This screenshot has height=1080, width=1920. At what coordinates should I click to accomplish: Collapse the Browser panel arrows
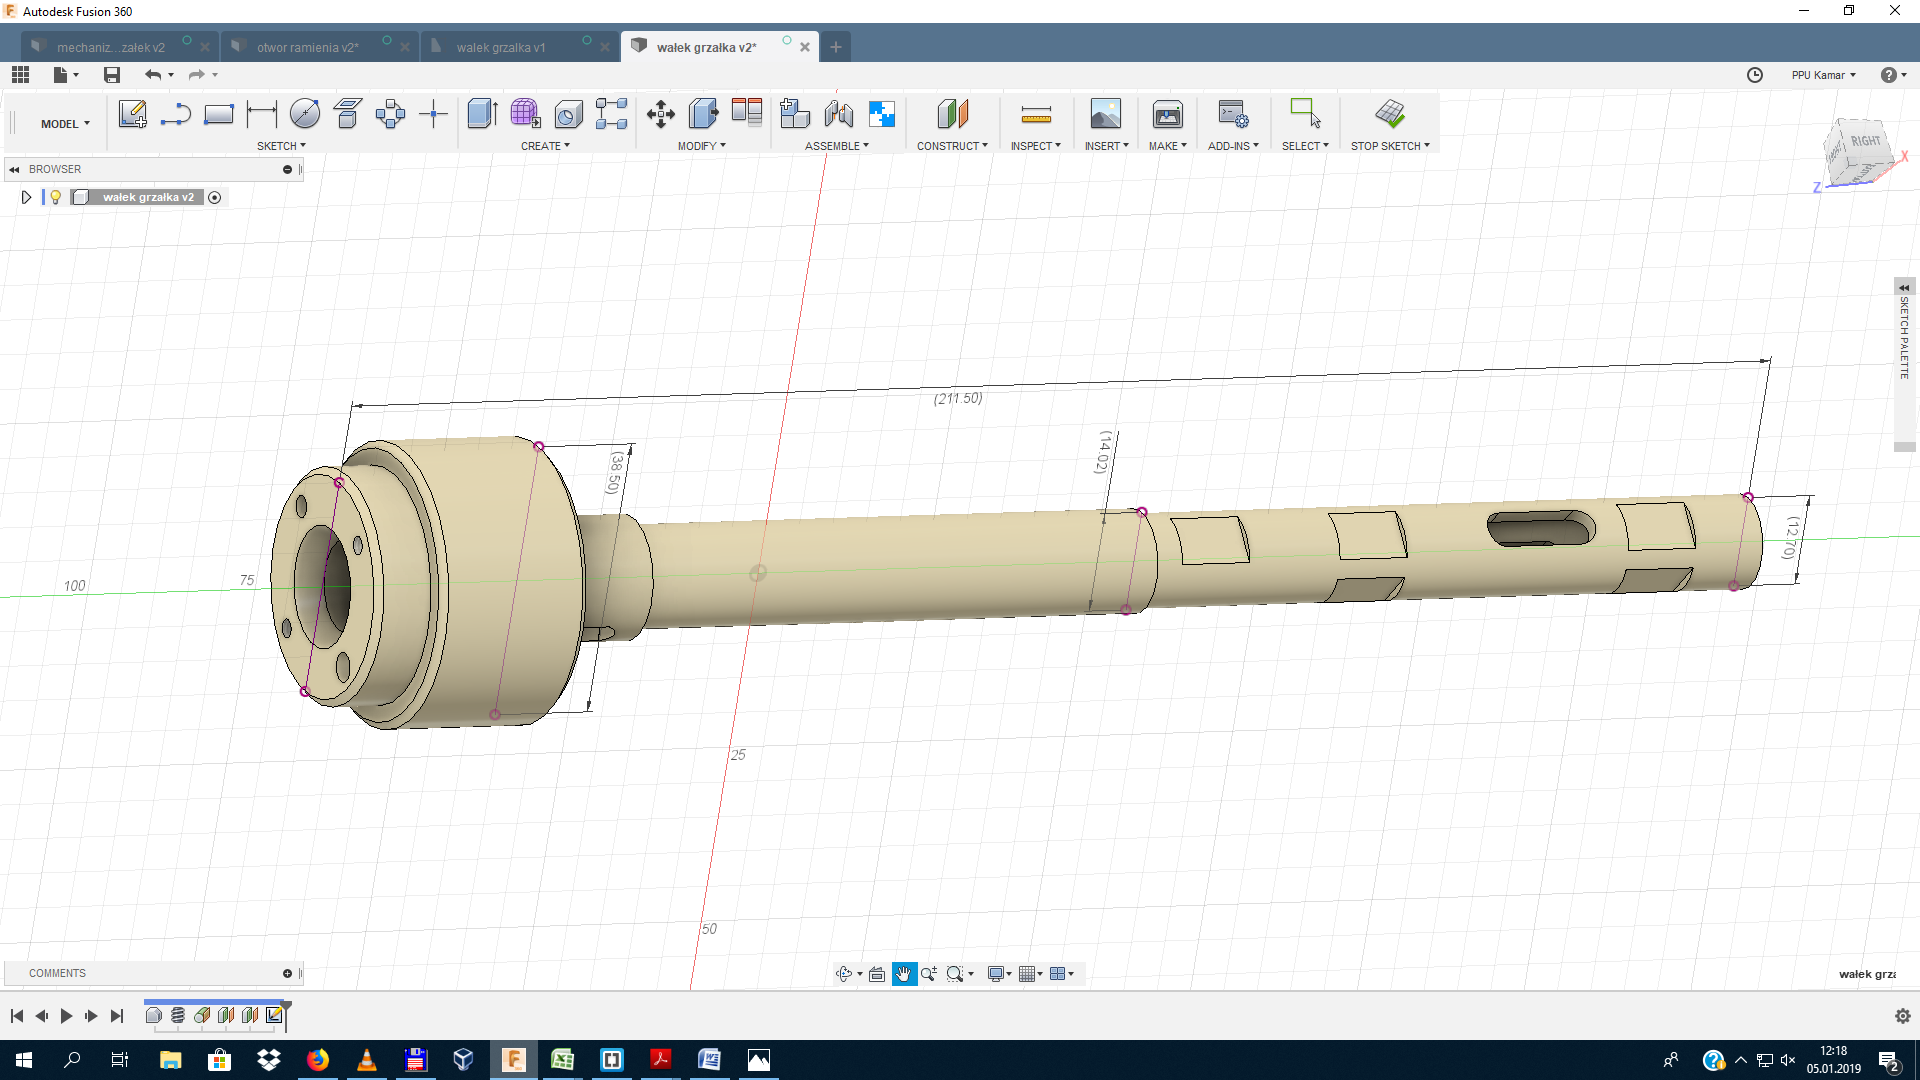tap(14, 169)
